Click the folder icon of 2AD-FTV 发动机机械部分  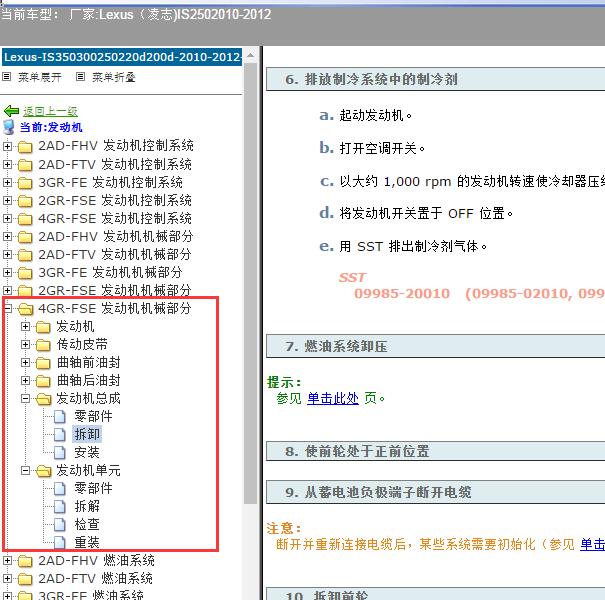[x=25, y=255]
